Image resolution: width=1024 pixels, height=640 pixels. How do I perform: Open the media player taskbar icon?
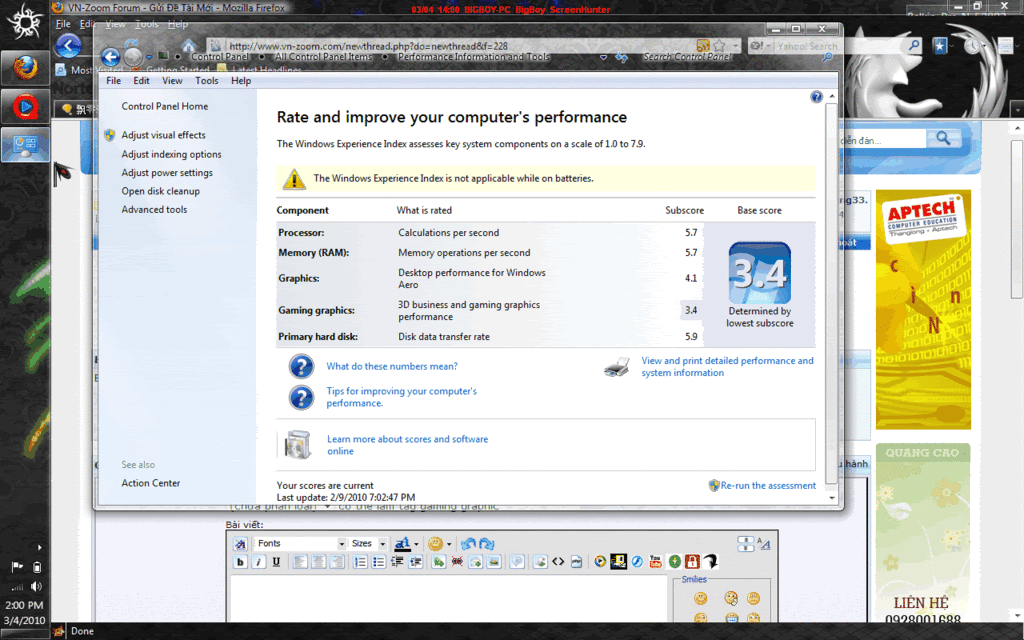25,106
